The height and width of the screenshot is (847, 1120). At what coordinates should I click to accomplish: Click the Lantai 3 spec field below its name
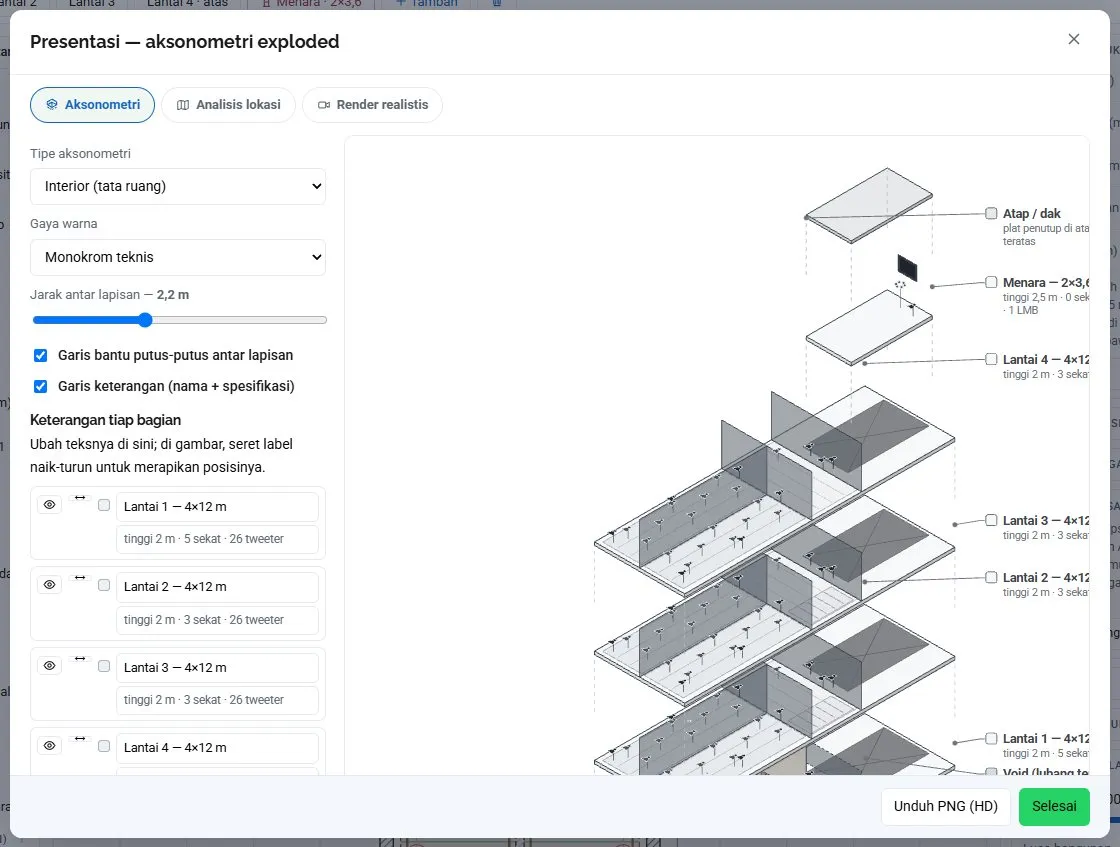[217, 700]
